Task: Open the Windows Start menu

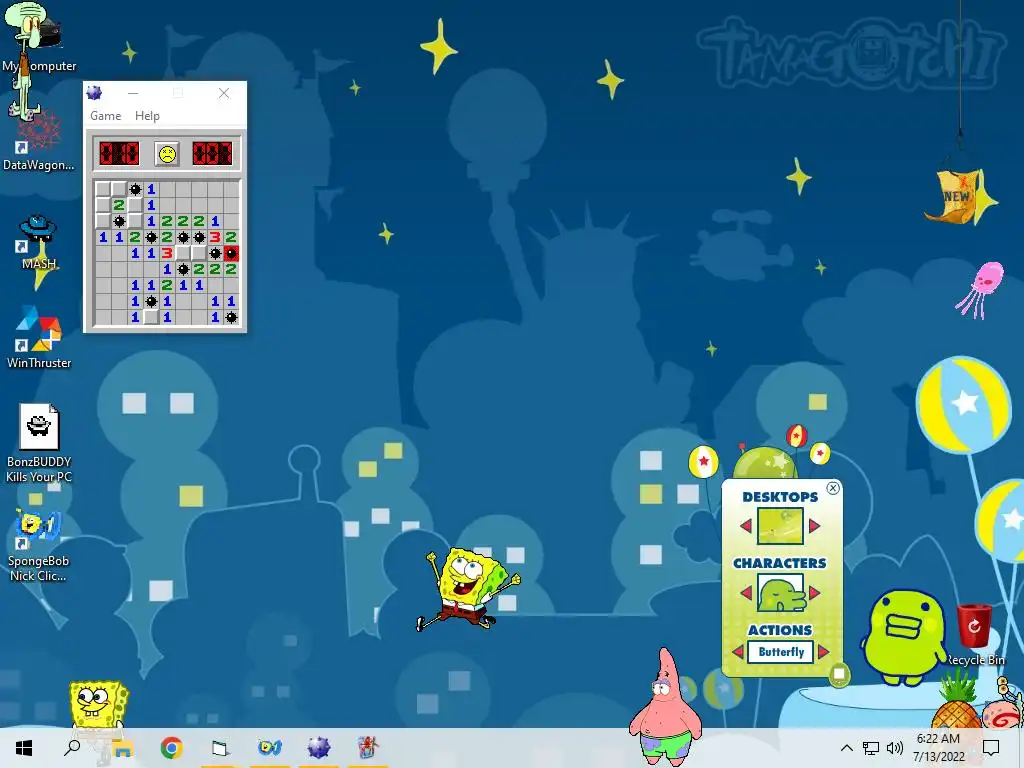Action: [x=24, y=748]
